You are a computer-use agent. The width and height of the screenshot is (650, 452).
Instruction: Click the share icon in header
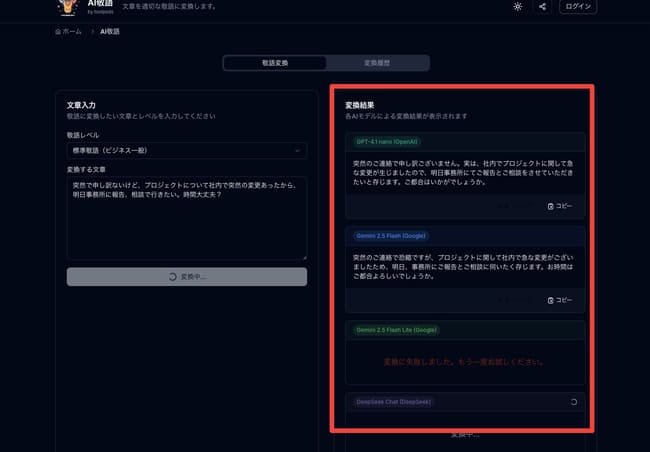[x=542, y=7]
